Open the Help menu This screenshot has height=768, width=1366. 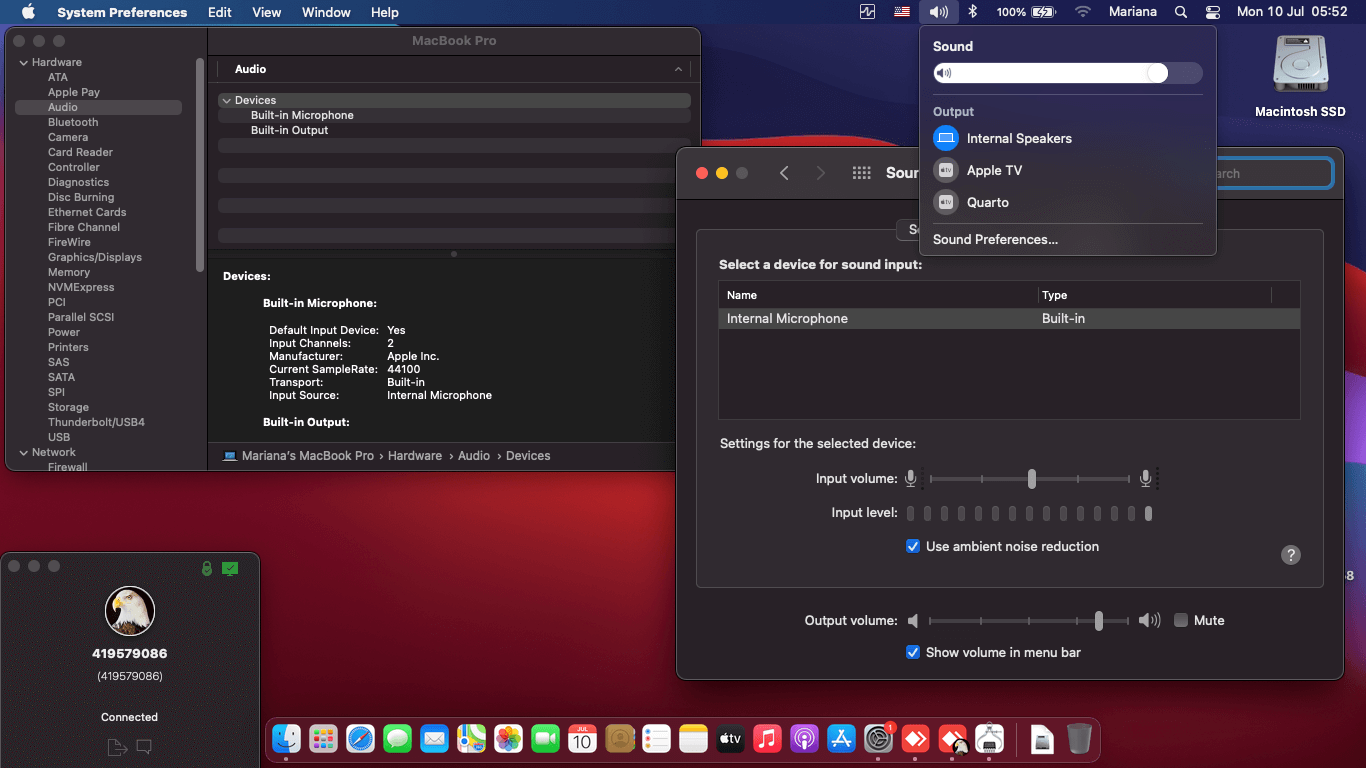tap(385, 12)
